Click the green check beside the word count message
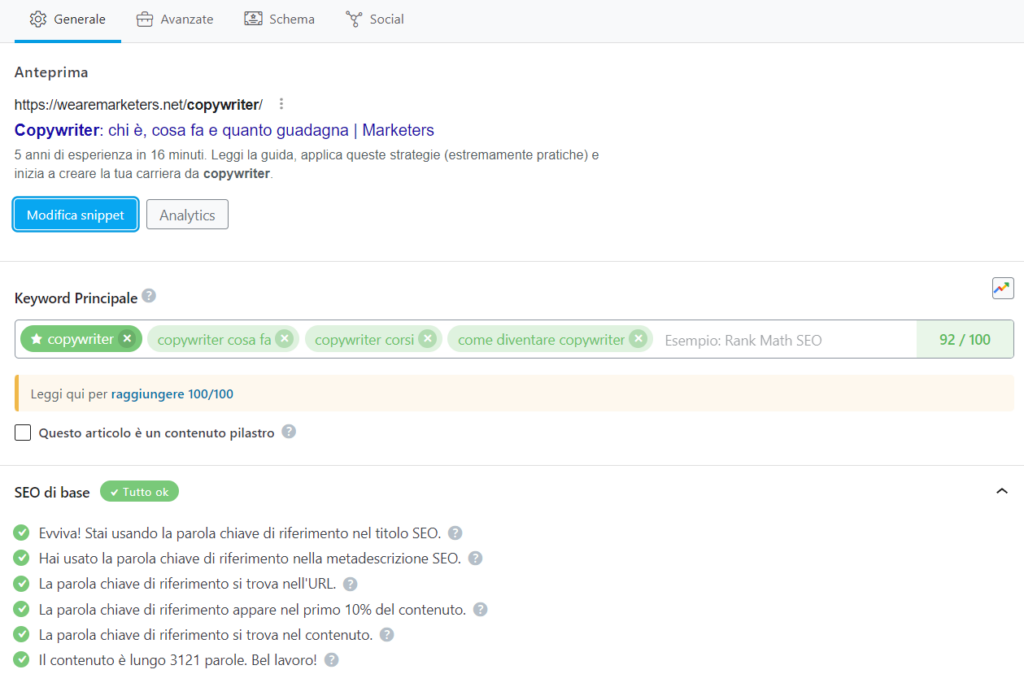The height and width of the screenshot is (687, 1024). coord(21,660)
